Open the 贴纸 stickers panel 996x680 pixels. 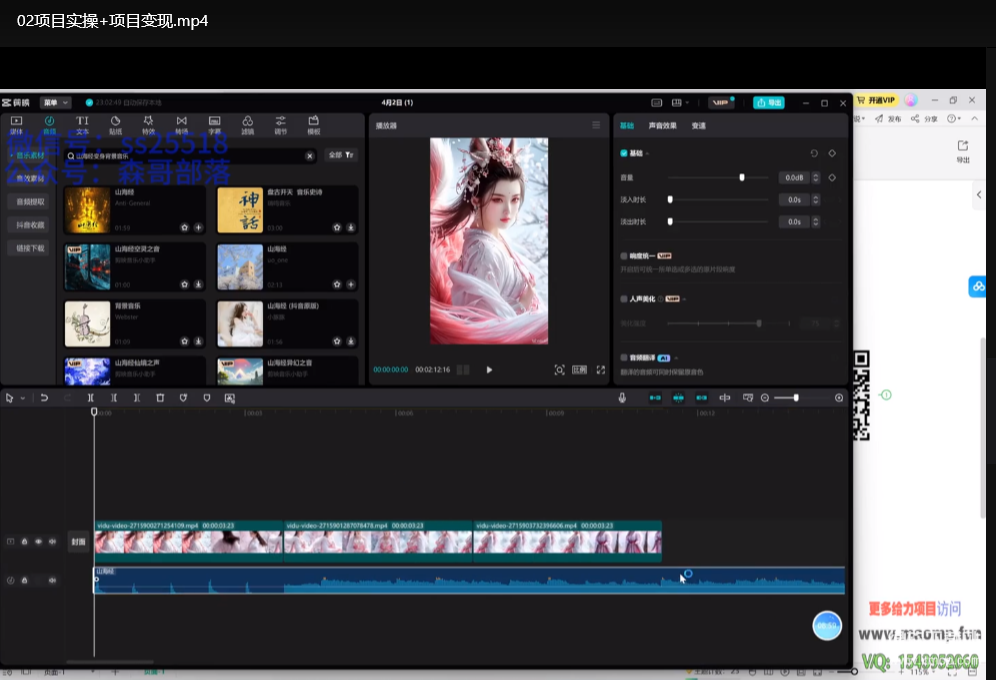(116, 124)
